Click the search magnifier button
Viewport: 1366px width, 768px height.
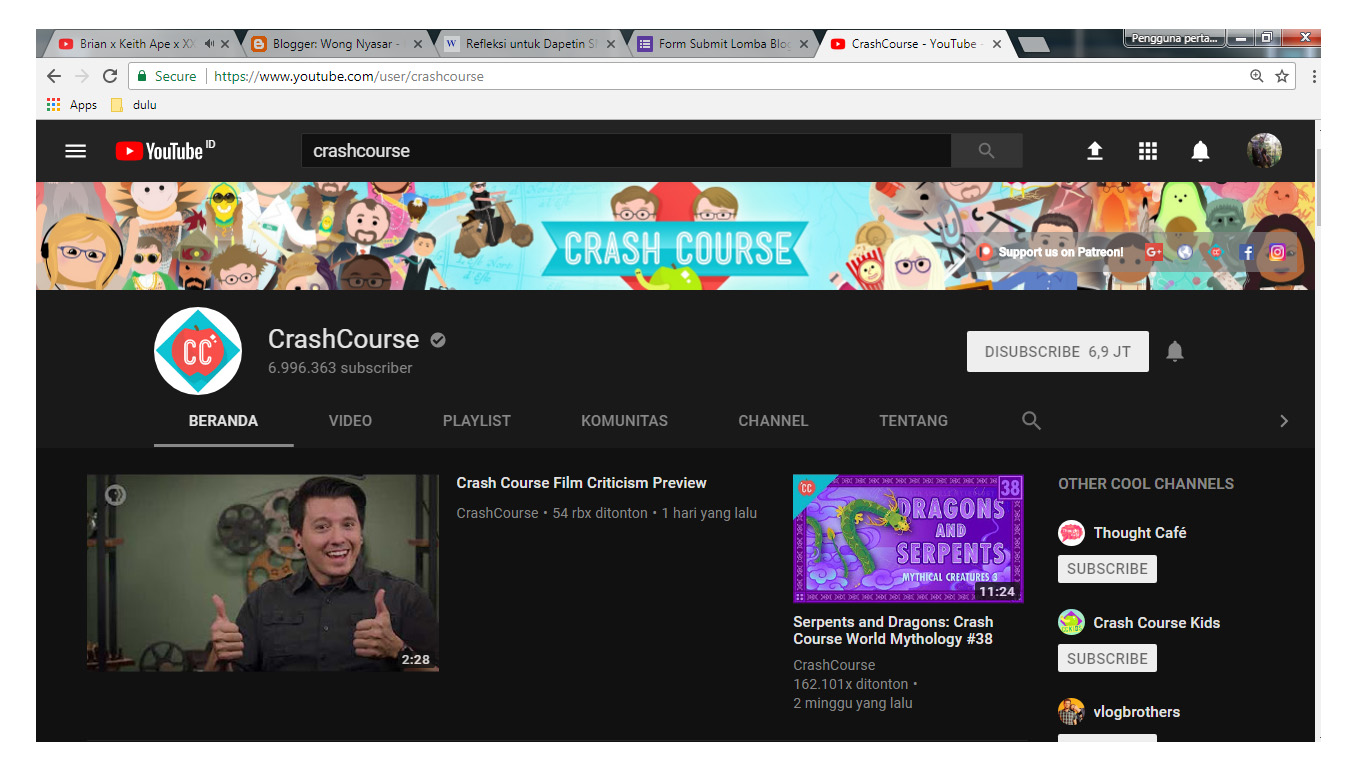(x=987, y=151)
